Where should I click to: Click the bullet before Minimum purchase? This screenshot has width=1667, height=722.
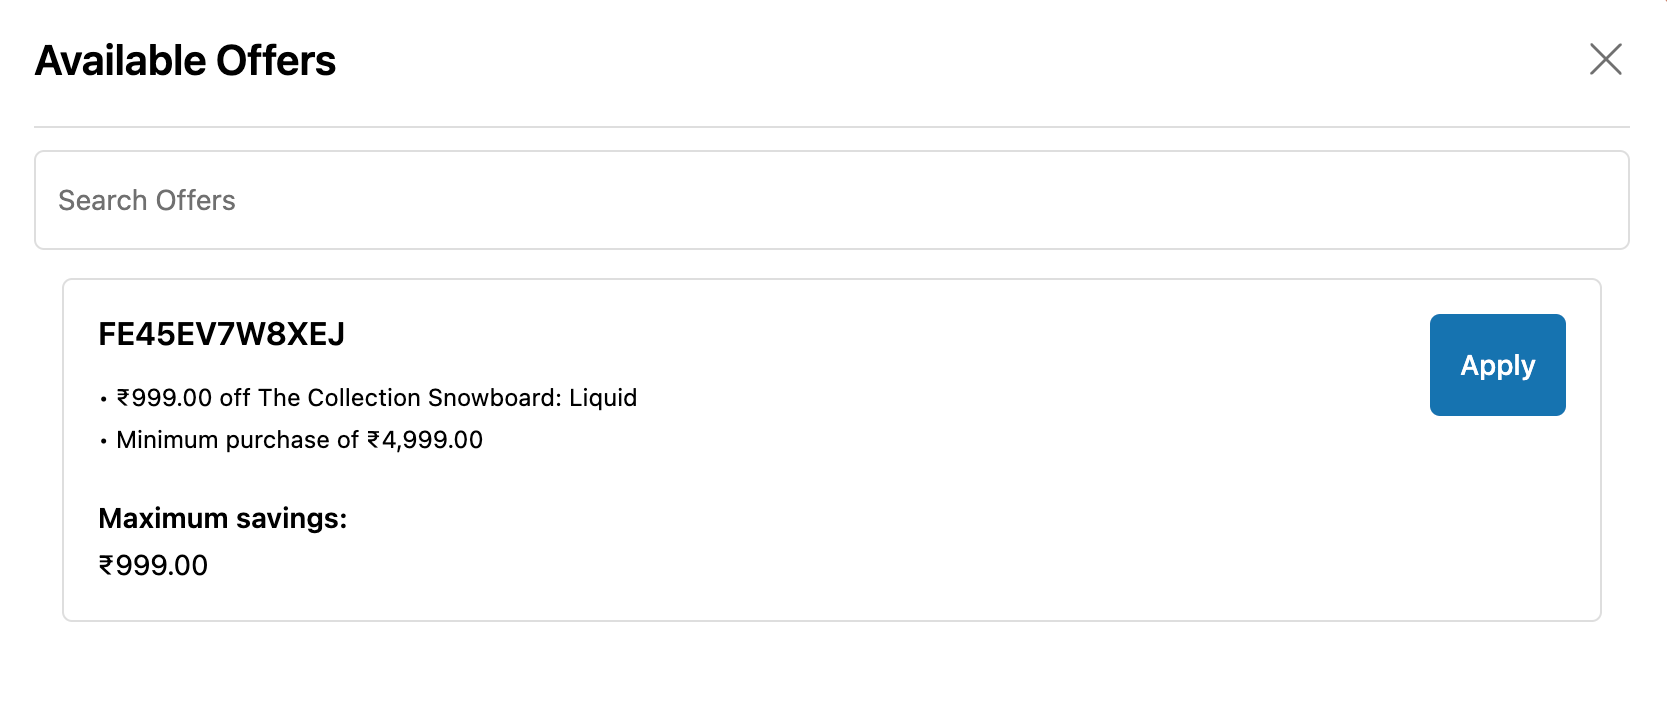[x=103, y=442]
